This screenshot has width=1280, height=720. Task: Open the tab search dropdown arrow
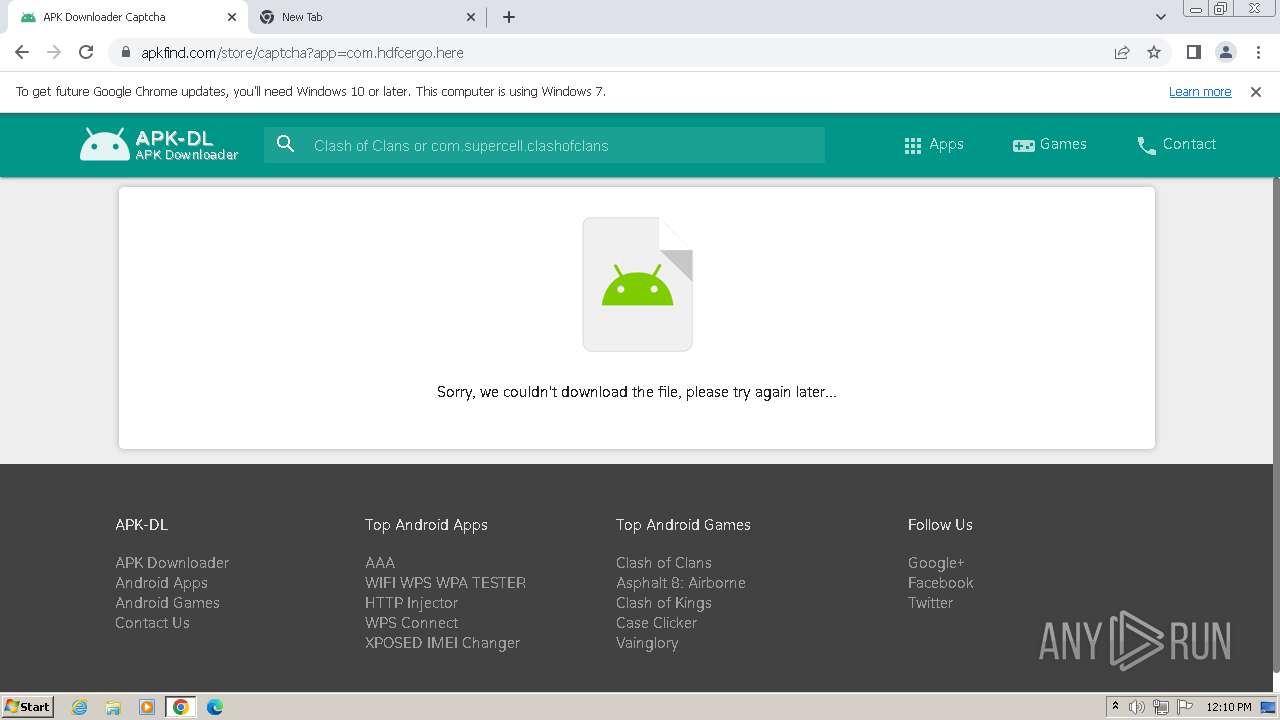(1161, 17)
